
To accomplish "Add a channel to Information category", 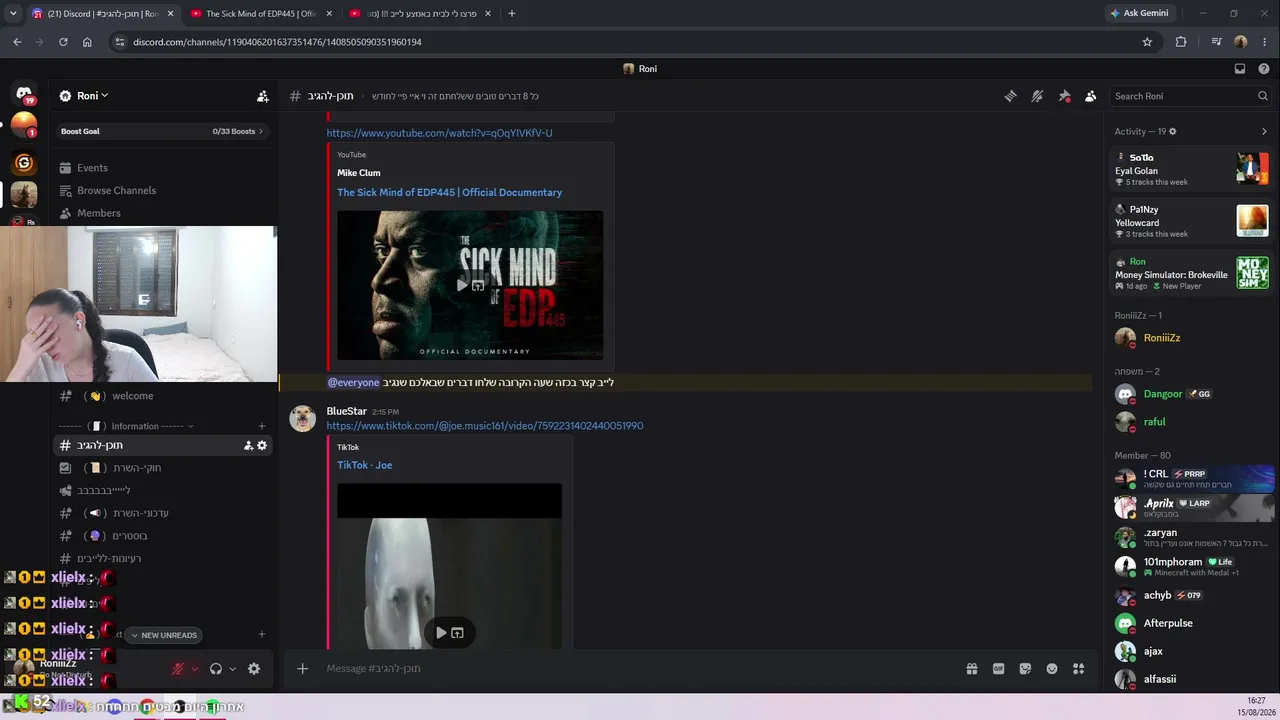I will click(x=262, y=427).
